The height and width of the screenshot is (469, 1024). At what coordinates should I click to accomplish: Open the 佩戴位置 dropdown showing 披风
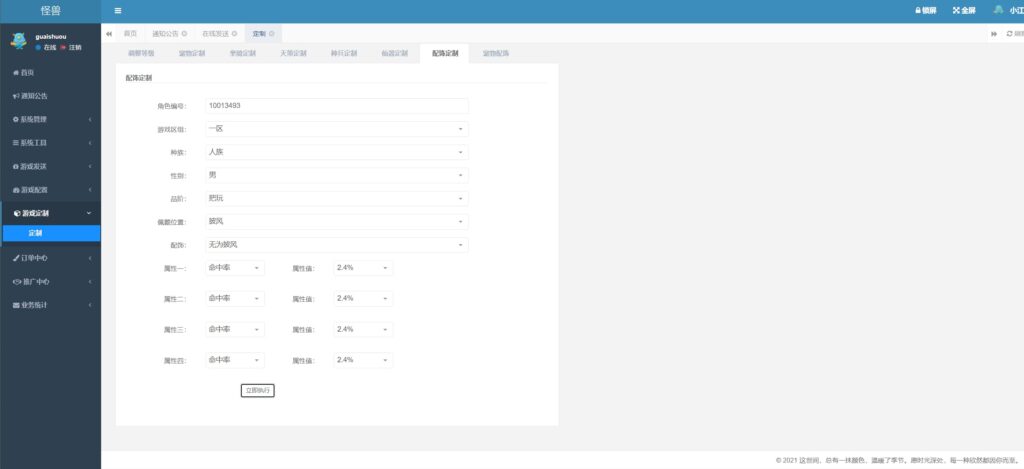336,222
